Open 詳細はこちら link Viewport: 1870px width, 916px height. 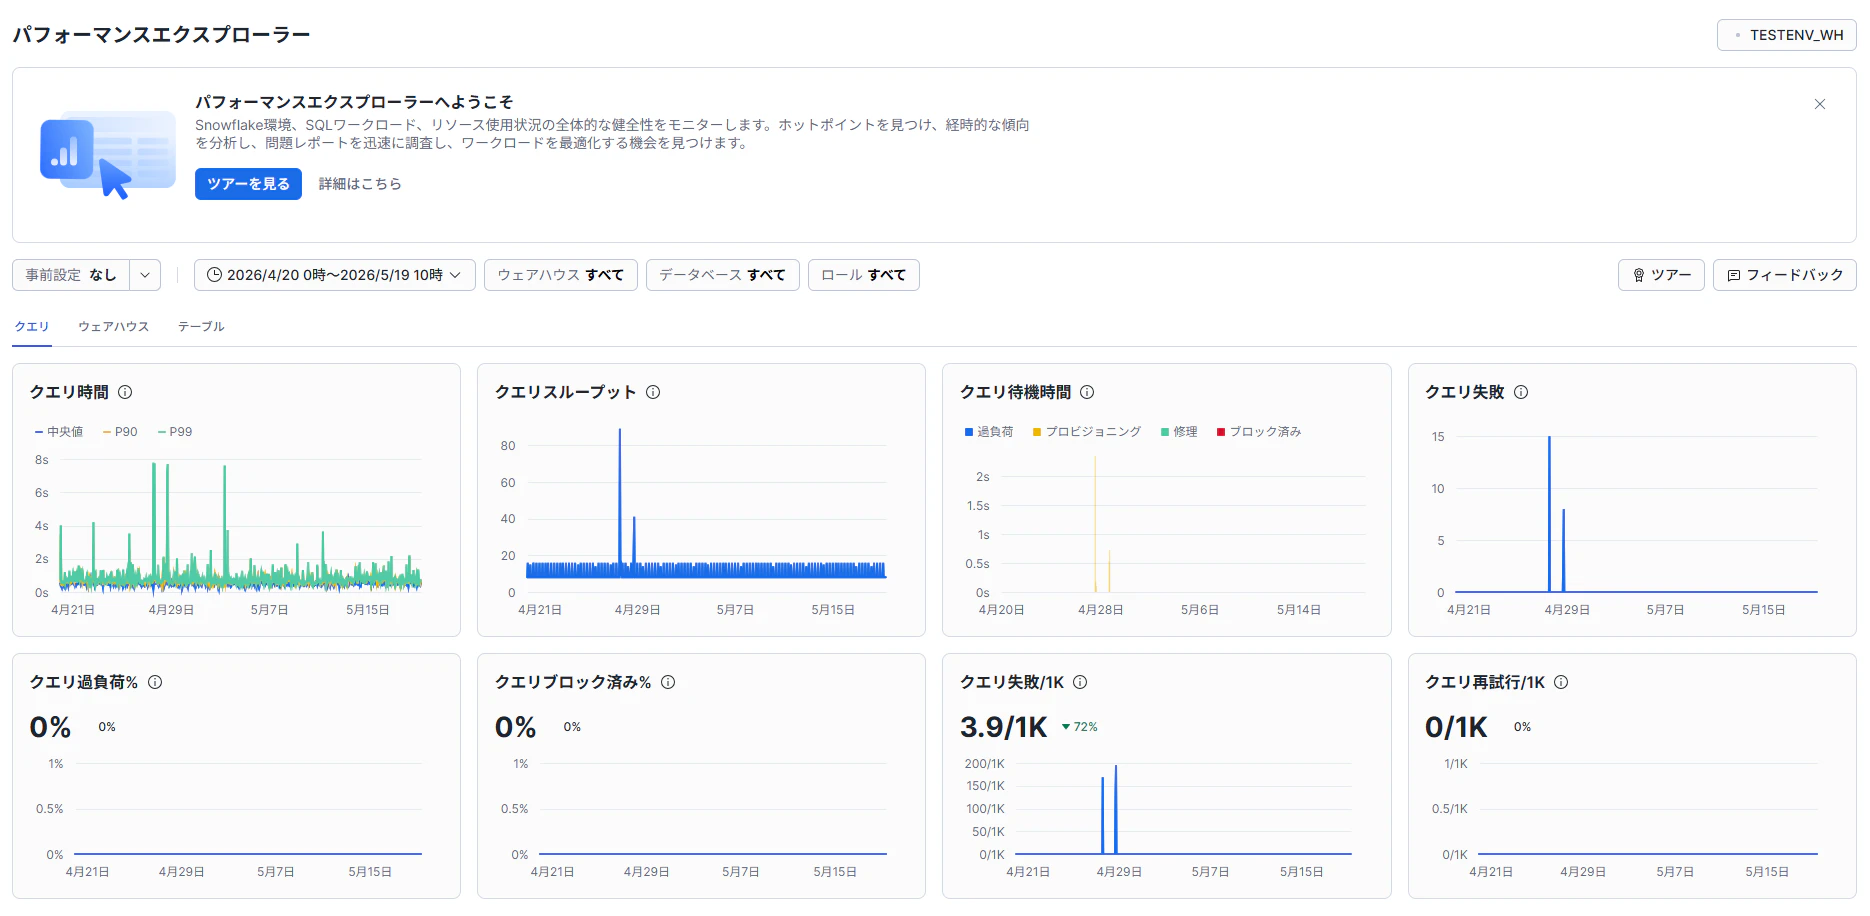[x=360, y=184]
